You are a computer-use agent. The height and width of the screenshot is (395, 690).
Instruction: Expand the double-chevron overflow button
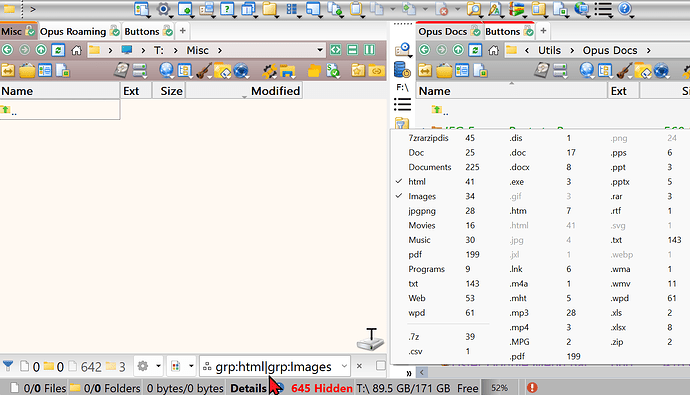(409, 373)
